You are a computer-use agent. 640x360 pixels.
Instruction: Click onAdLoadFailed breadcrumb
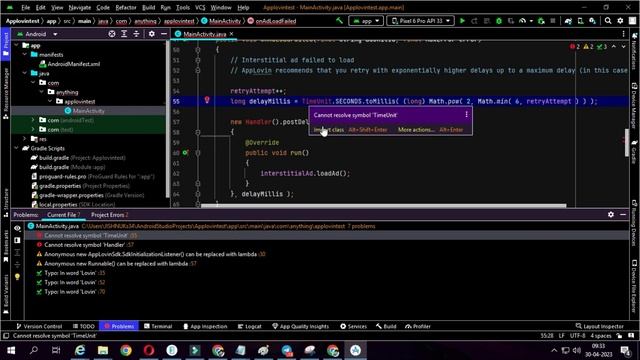point(272,21)
